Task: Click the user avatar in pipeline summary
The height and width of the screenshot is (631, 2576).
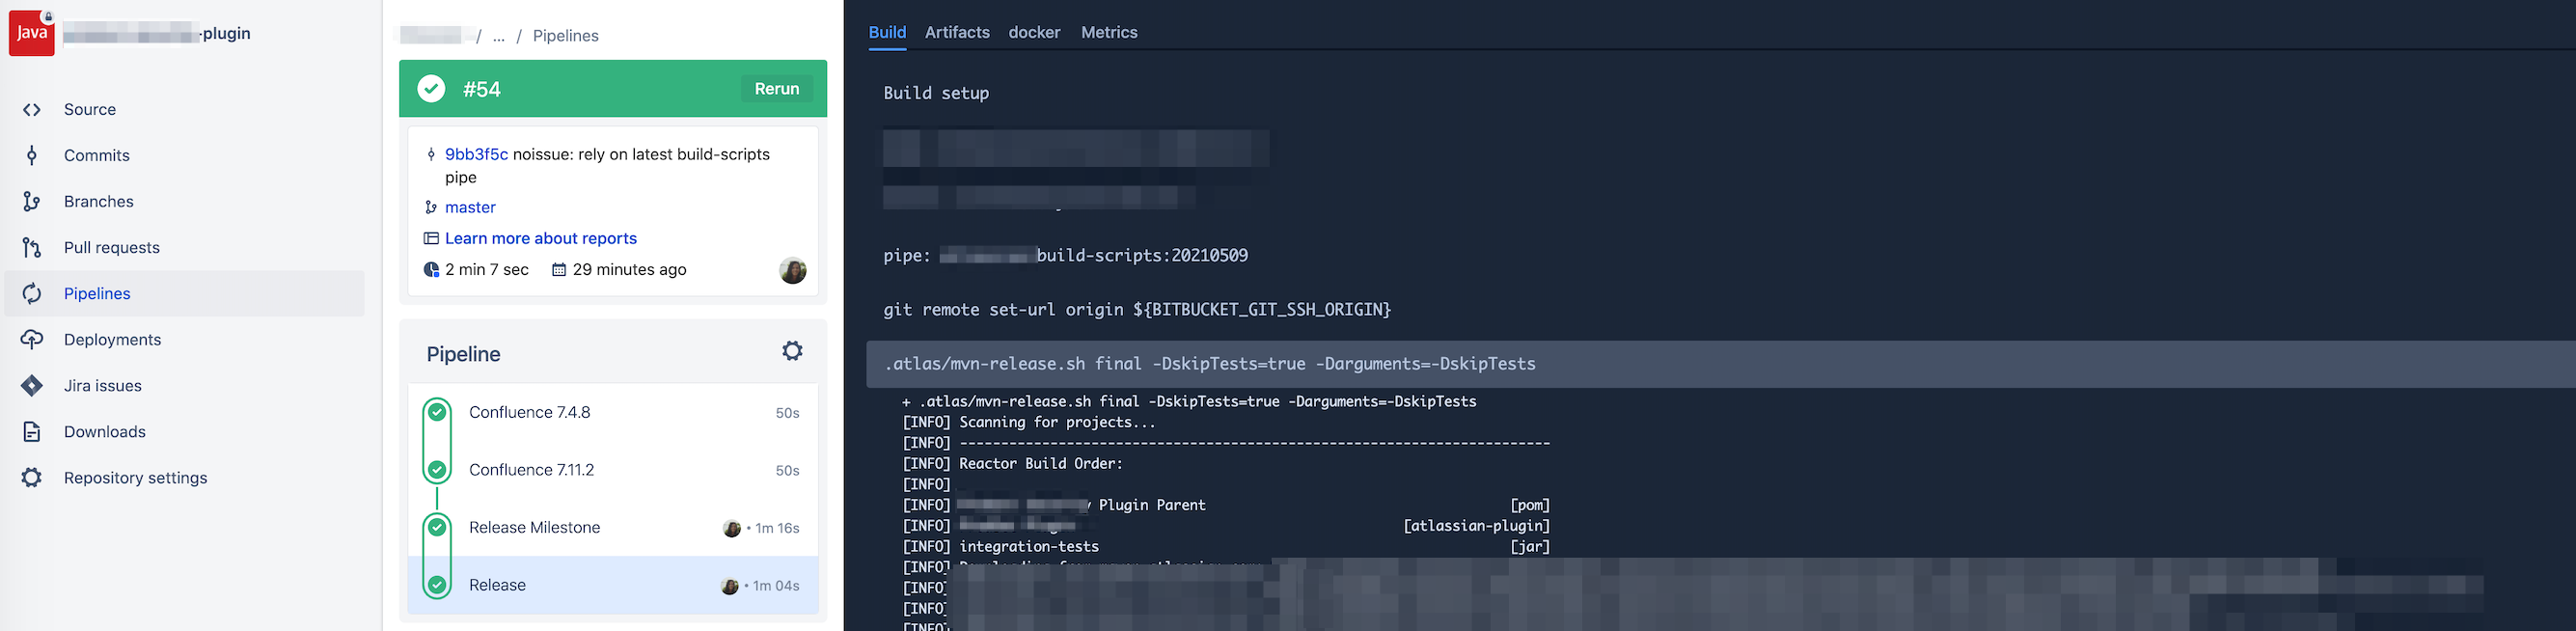Action: click(x=793, y=270)
